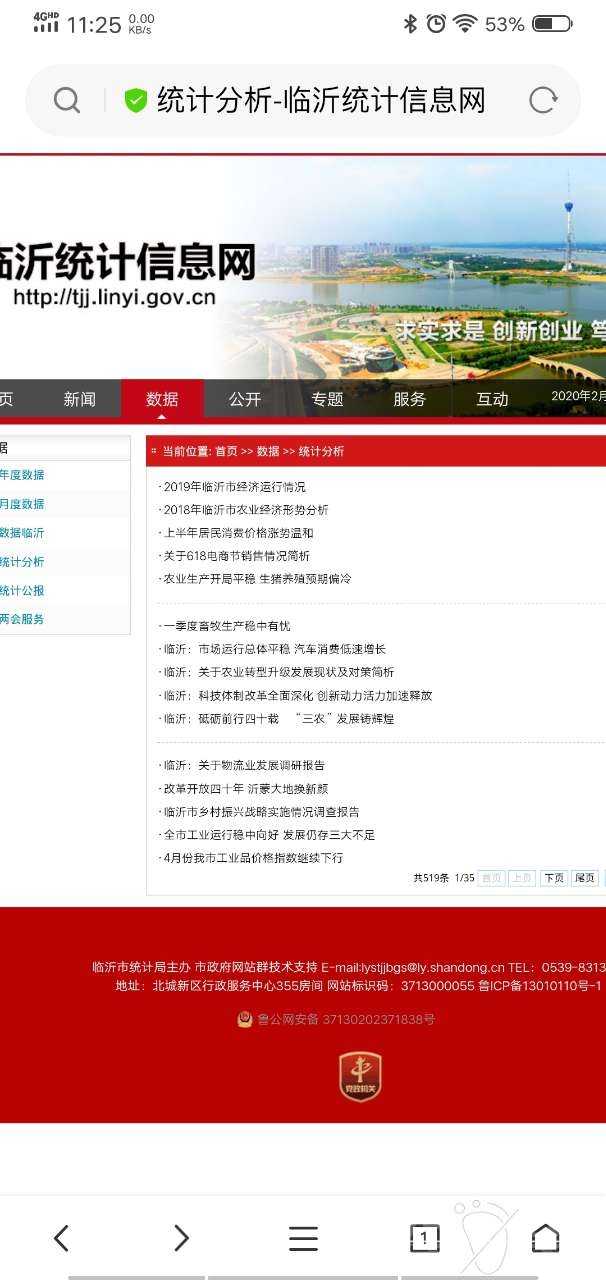
Task: Go back with the browser back arrow
Action: pos(61,1238)
